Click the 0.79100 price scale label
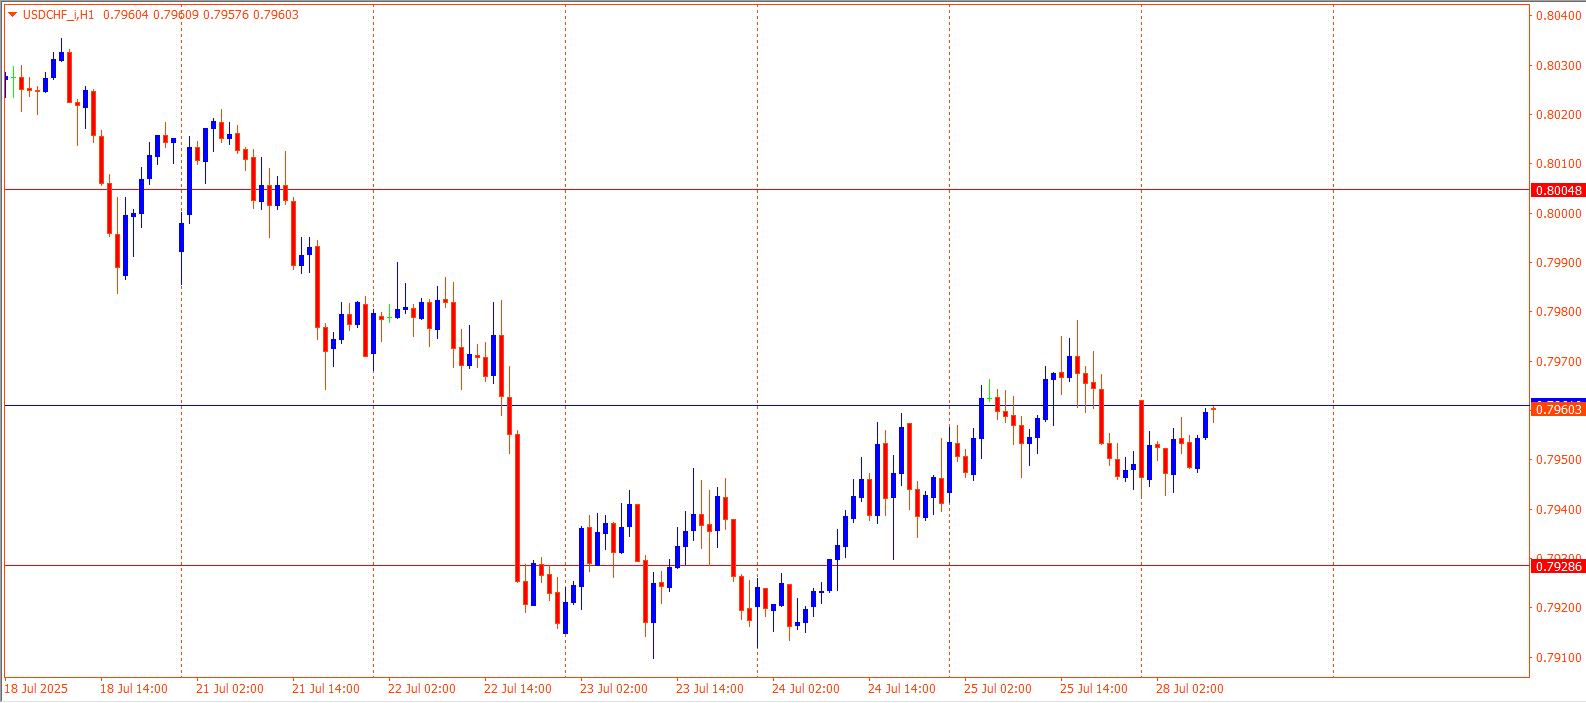Viewport: 1586px width, 703px height. 1558,658
